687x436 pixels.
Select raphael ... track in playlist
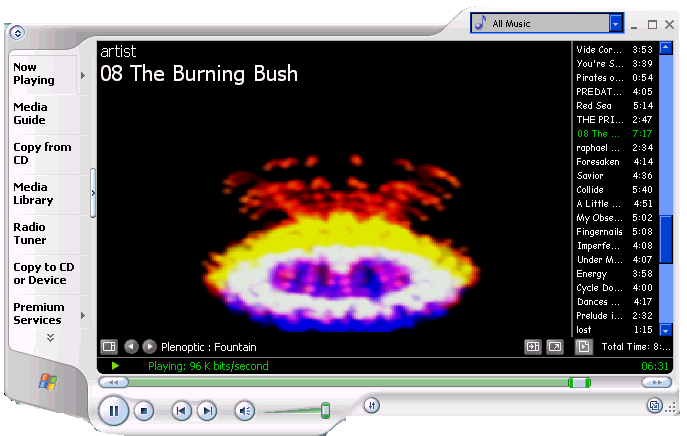(615, 148)
